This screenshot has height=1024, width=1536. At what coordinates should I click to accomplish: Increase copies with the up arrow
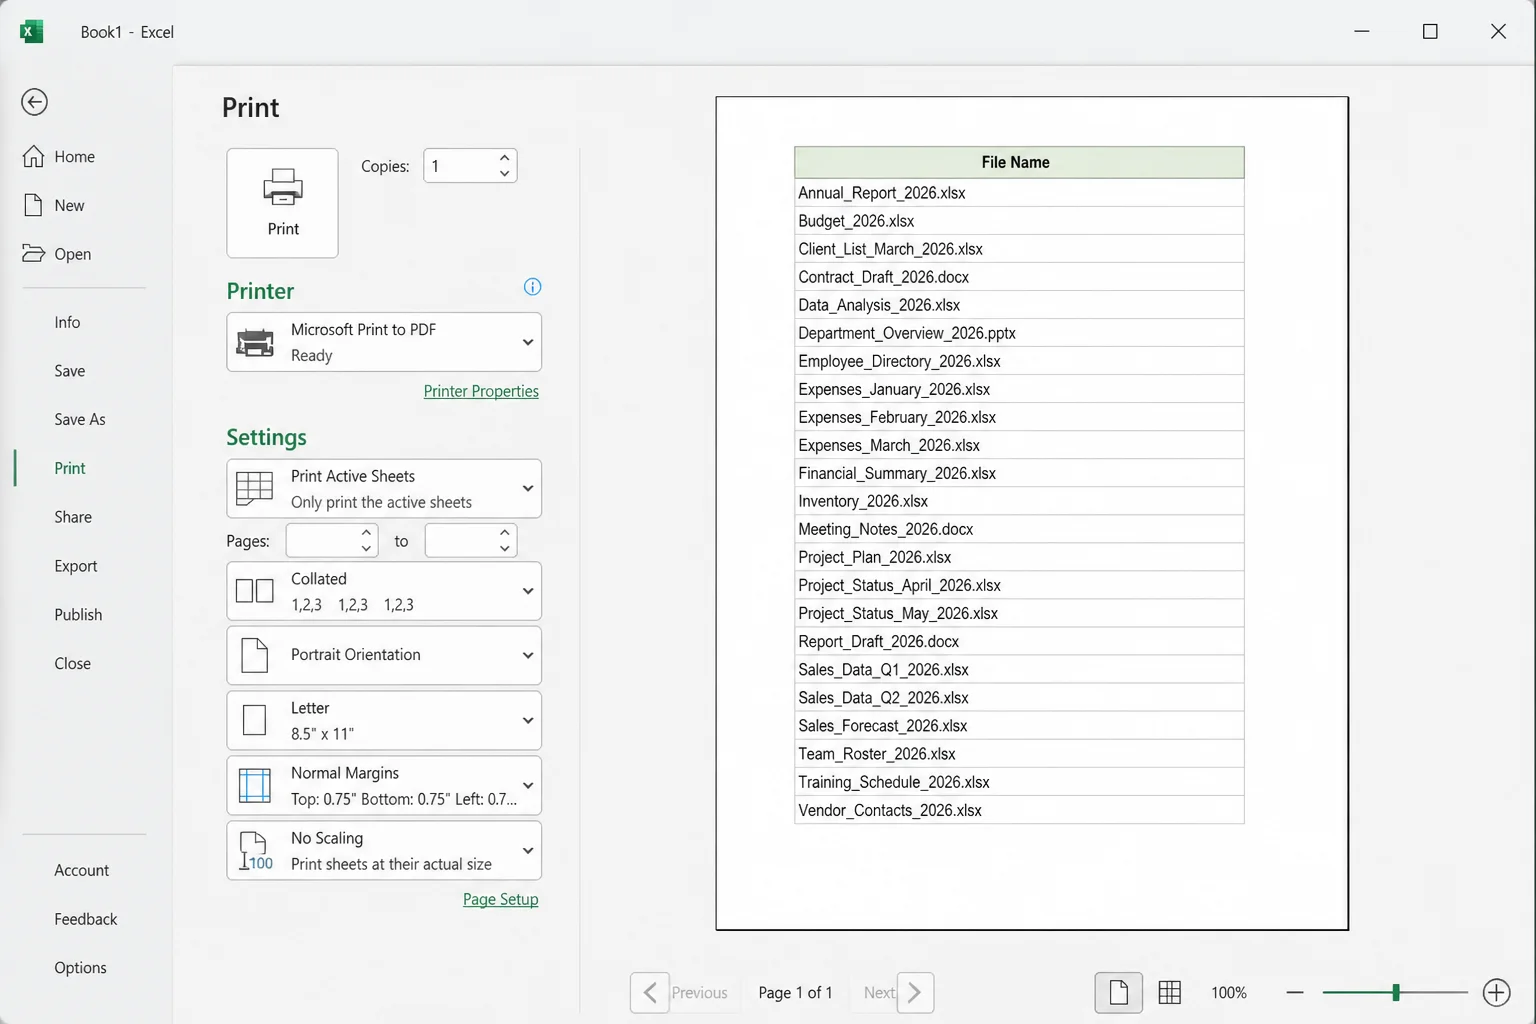(504, 158)
